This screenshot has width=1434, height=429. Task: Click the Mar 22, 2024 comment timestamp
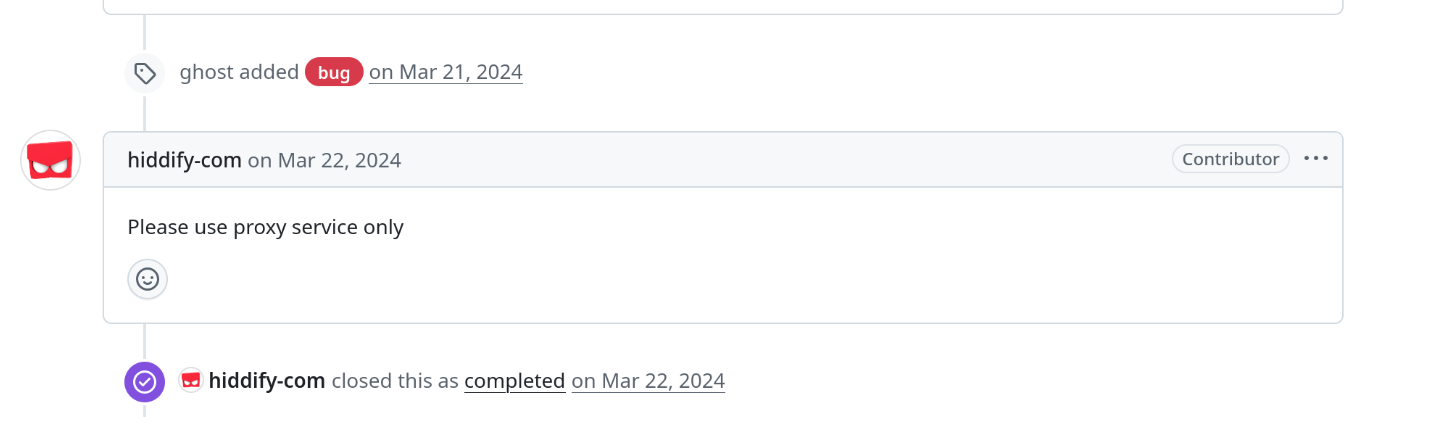tap(324, 160)
